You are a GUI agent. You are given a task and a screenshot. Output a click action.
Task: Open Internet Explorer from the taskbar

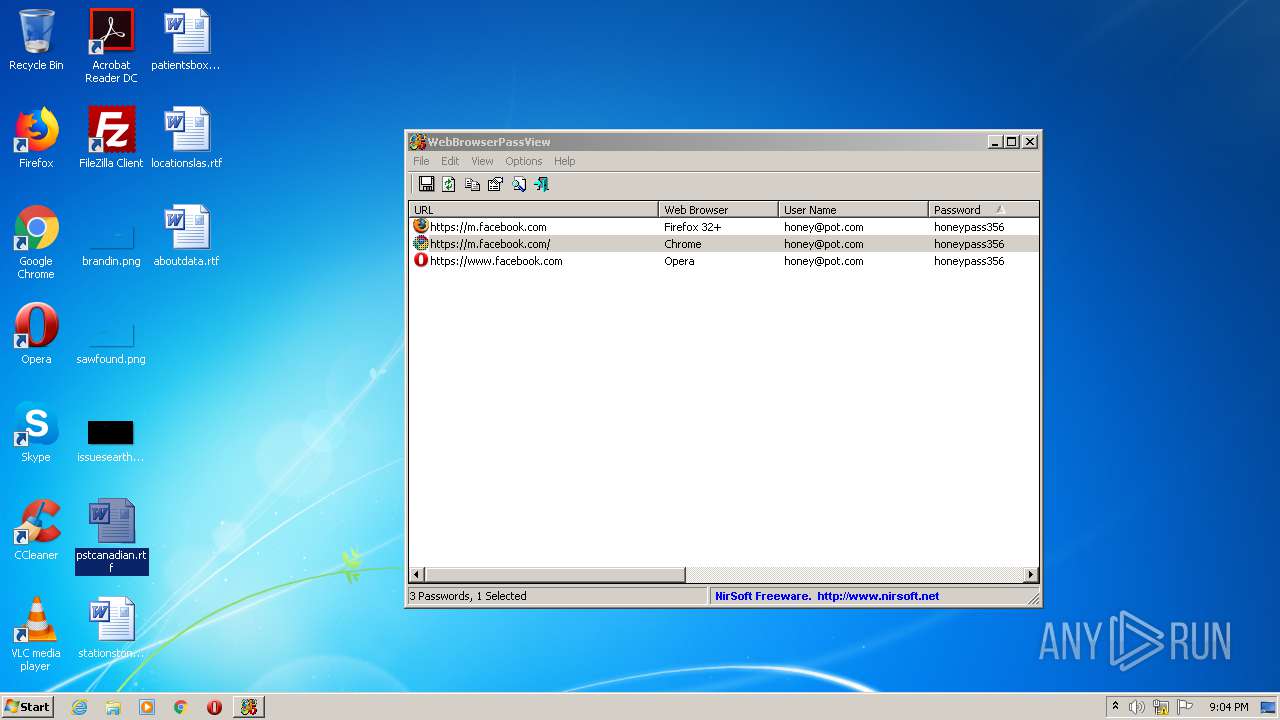79,707
